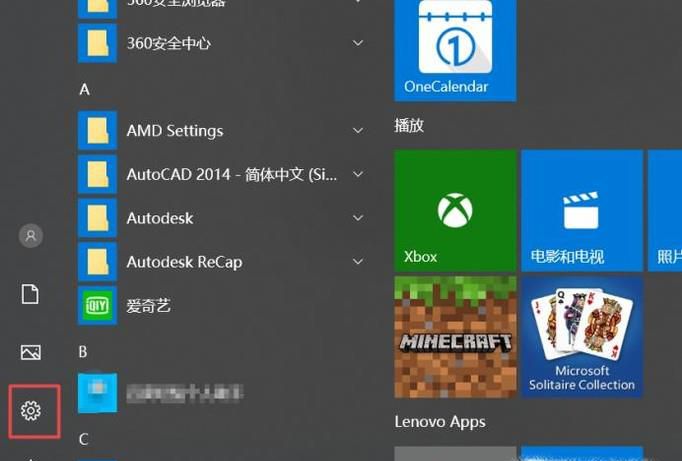Open Microsoft Solitaire Collection tile
This screenshot has height=461, width=682.
582,337
